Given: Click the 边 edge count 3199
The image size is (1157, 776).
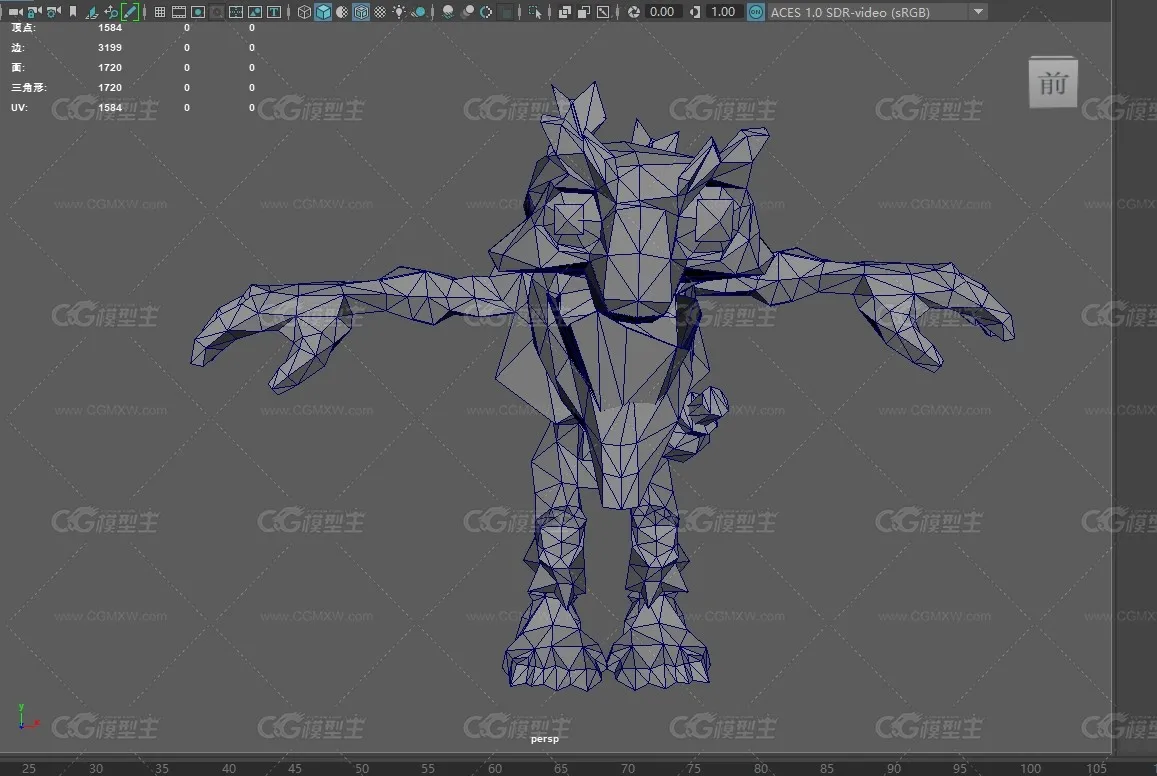Looking at the screenshot, I should click(x=110, y=47).
